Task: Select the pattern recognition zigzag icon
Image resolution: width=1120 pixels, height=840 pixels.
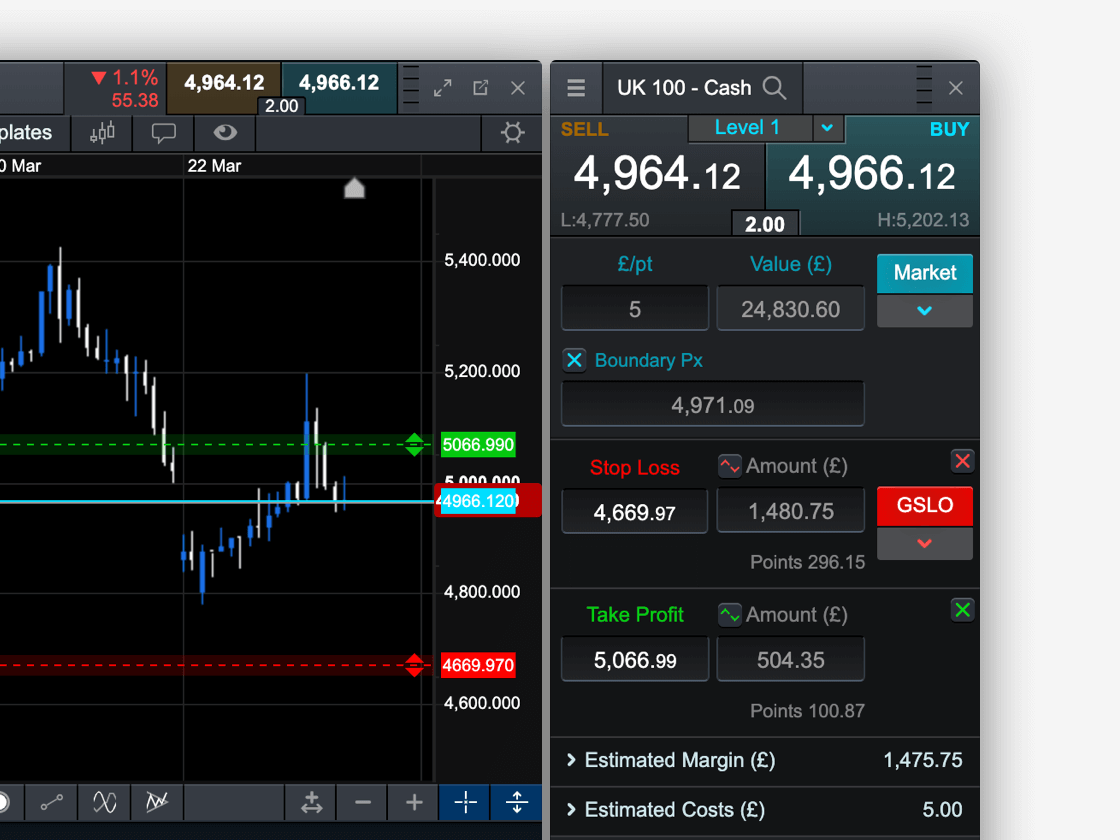Action: pyautogui.click(x=157, y=803)
